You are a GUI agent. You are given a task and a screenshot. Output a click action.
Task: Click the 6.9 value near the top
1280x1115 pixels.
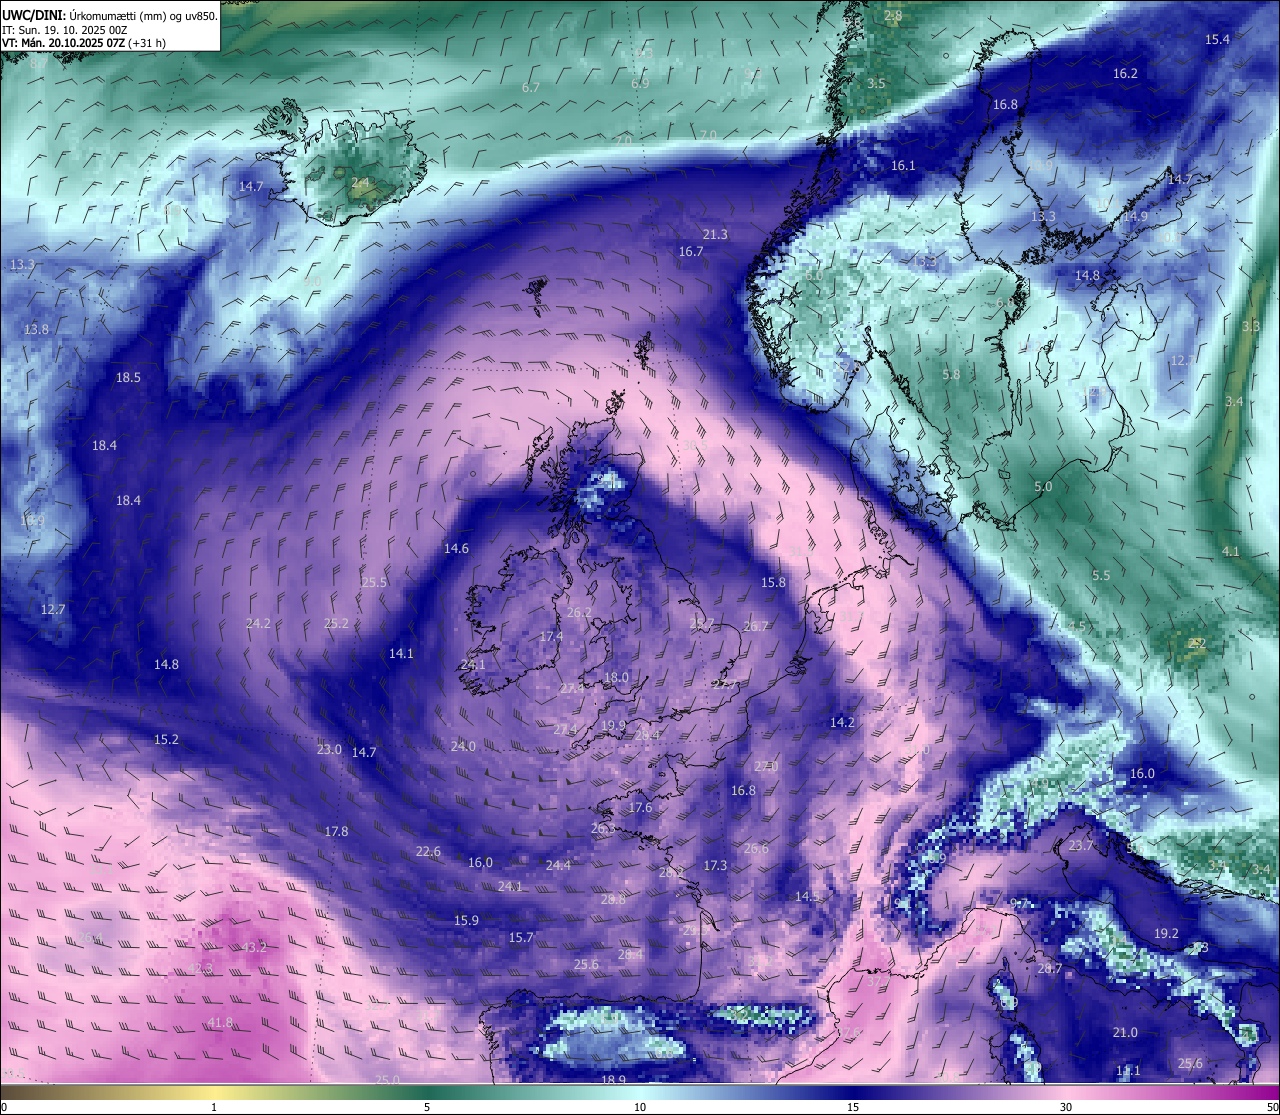click(x=640, y=83)
